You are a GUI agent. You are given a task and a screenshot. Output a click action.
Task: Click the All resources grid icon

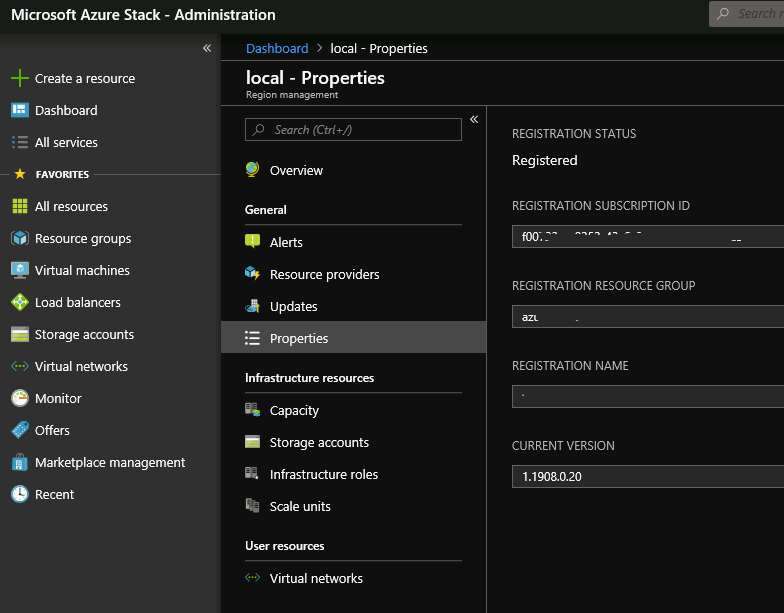[x=20, y=206]
